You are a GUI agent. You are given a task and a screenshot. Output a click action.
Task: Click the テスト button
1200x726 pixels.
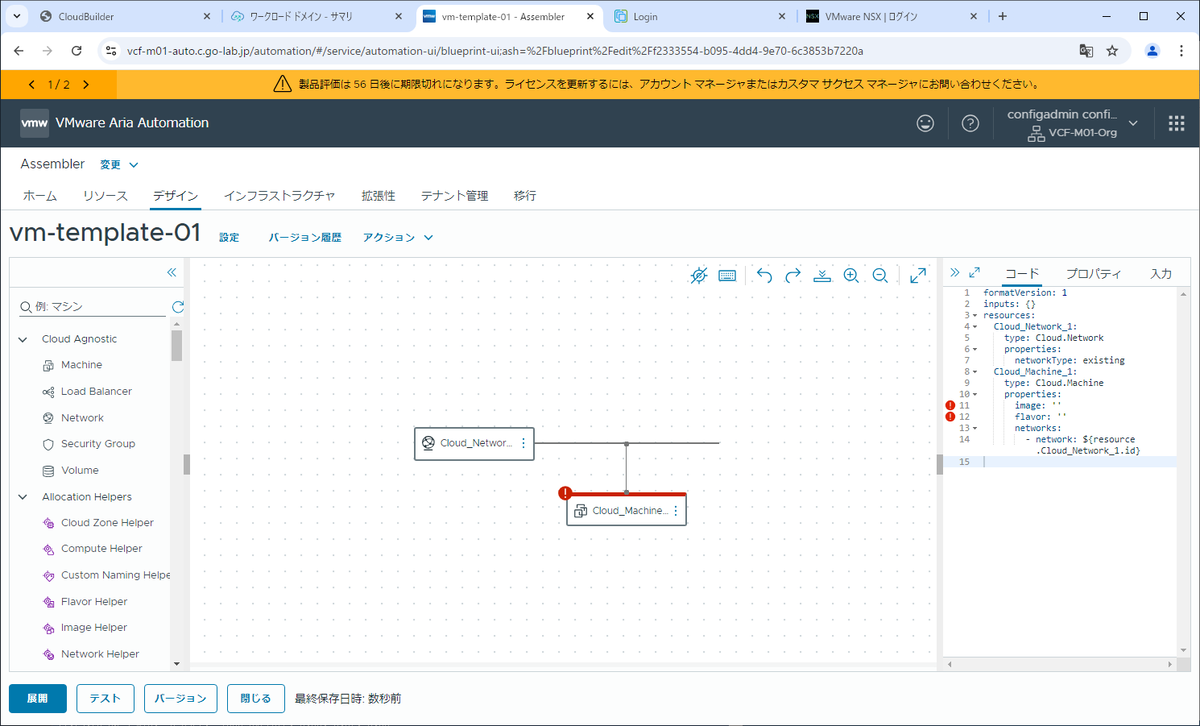(x=105, y=698)
